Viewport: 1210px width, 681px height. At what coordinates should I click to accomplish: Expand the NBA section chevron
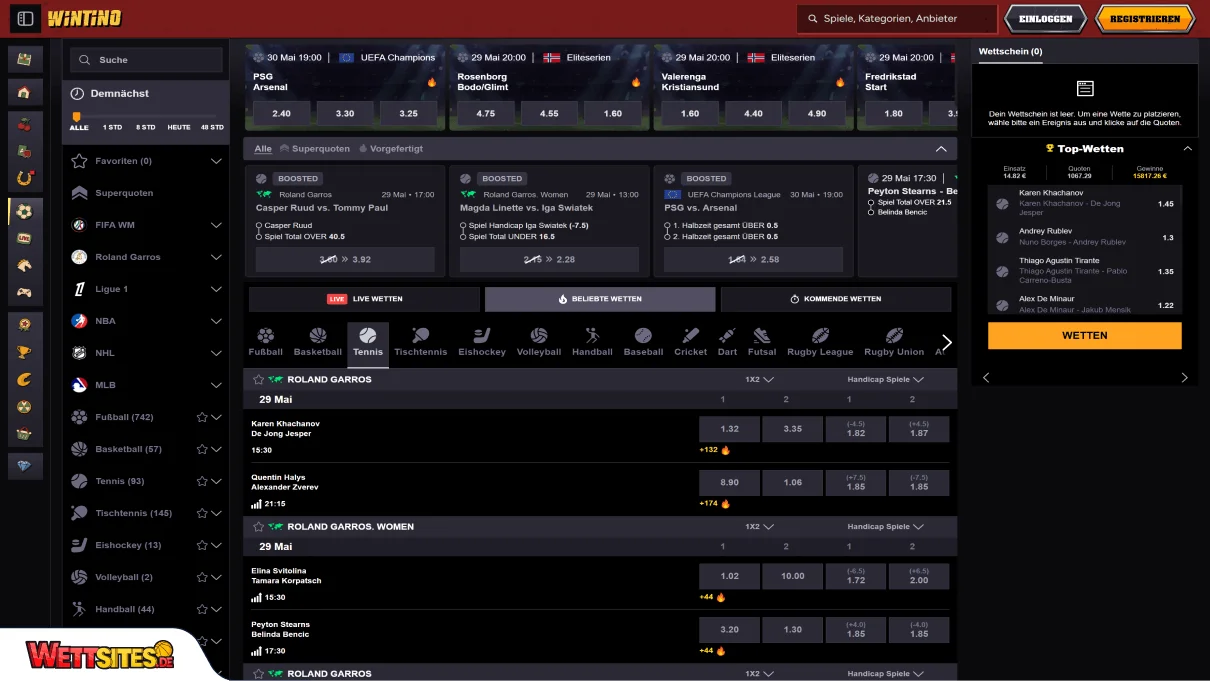click(x=216, y=321)
